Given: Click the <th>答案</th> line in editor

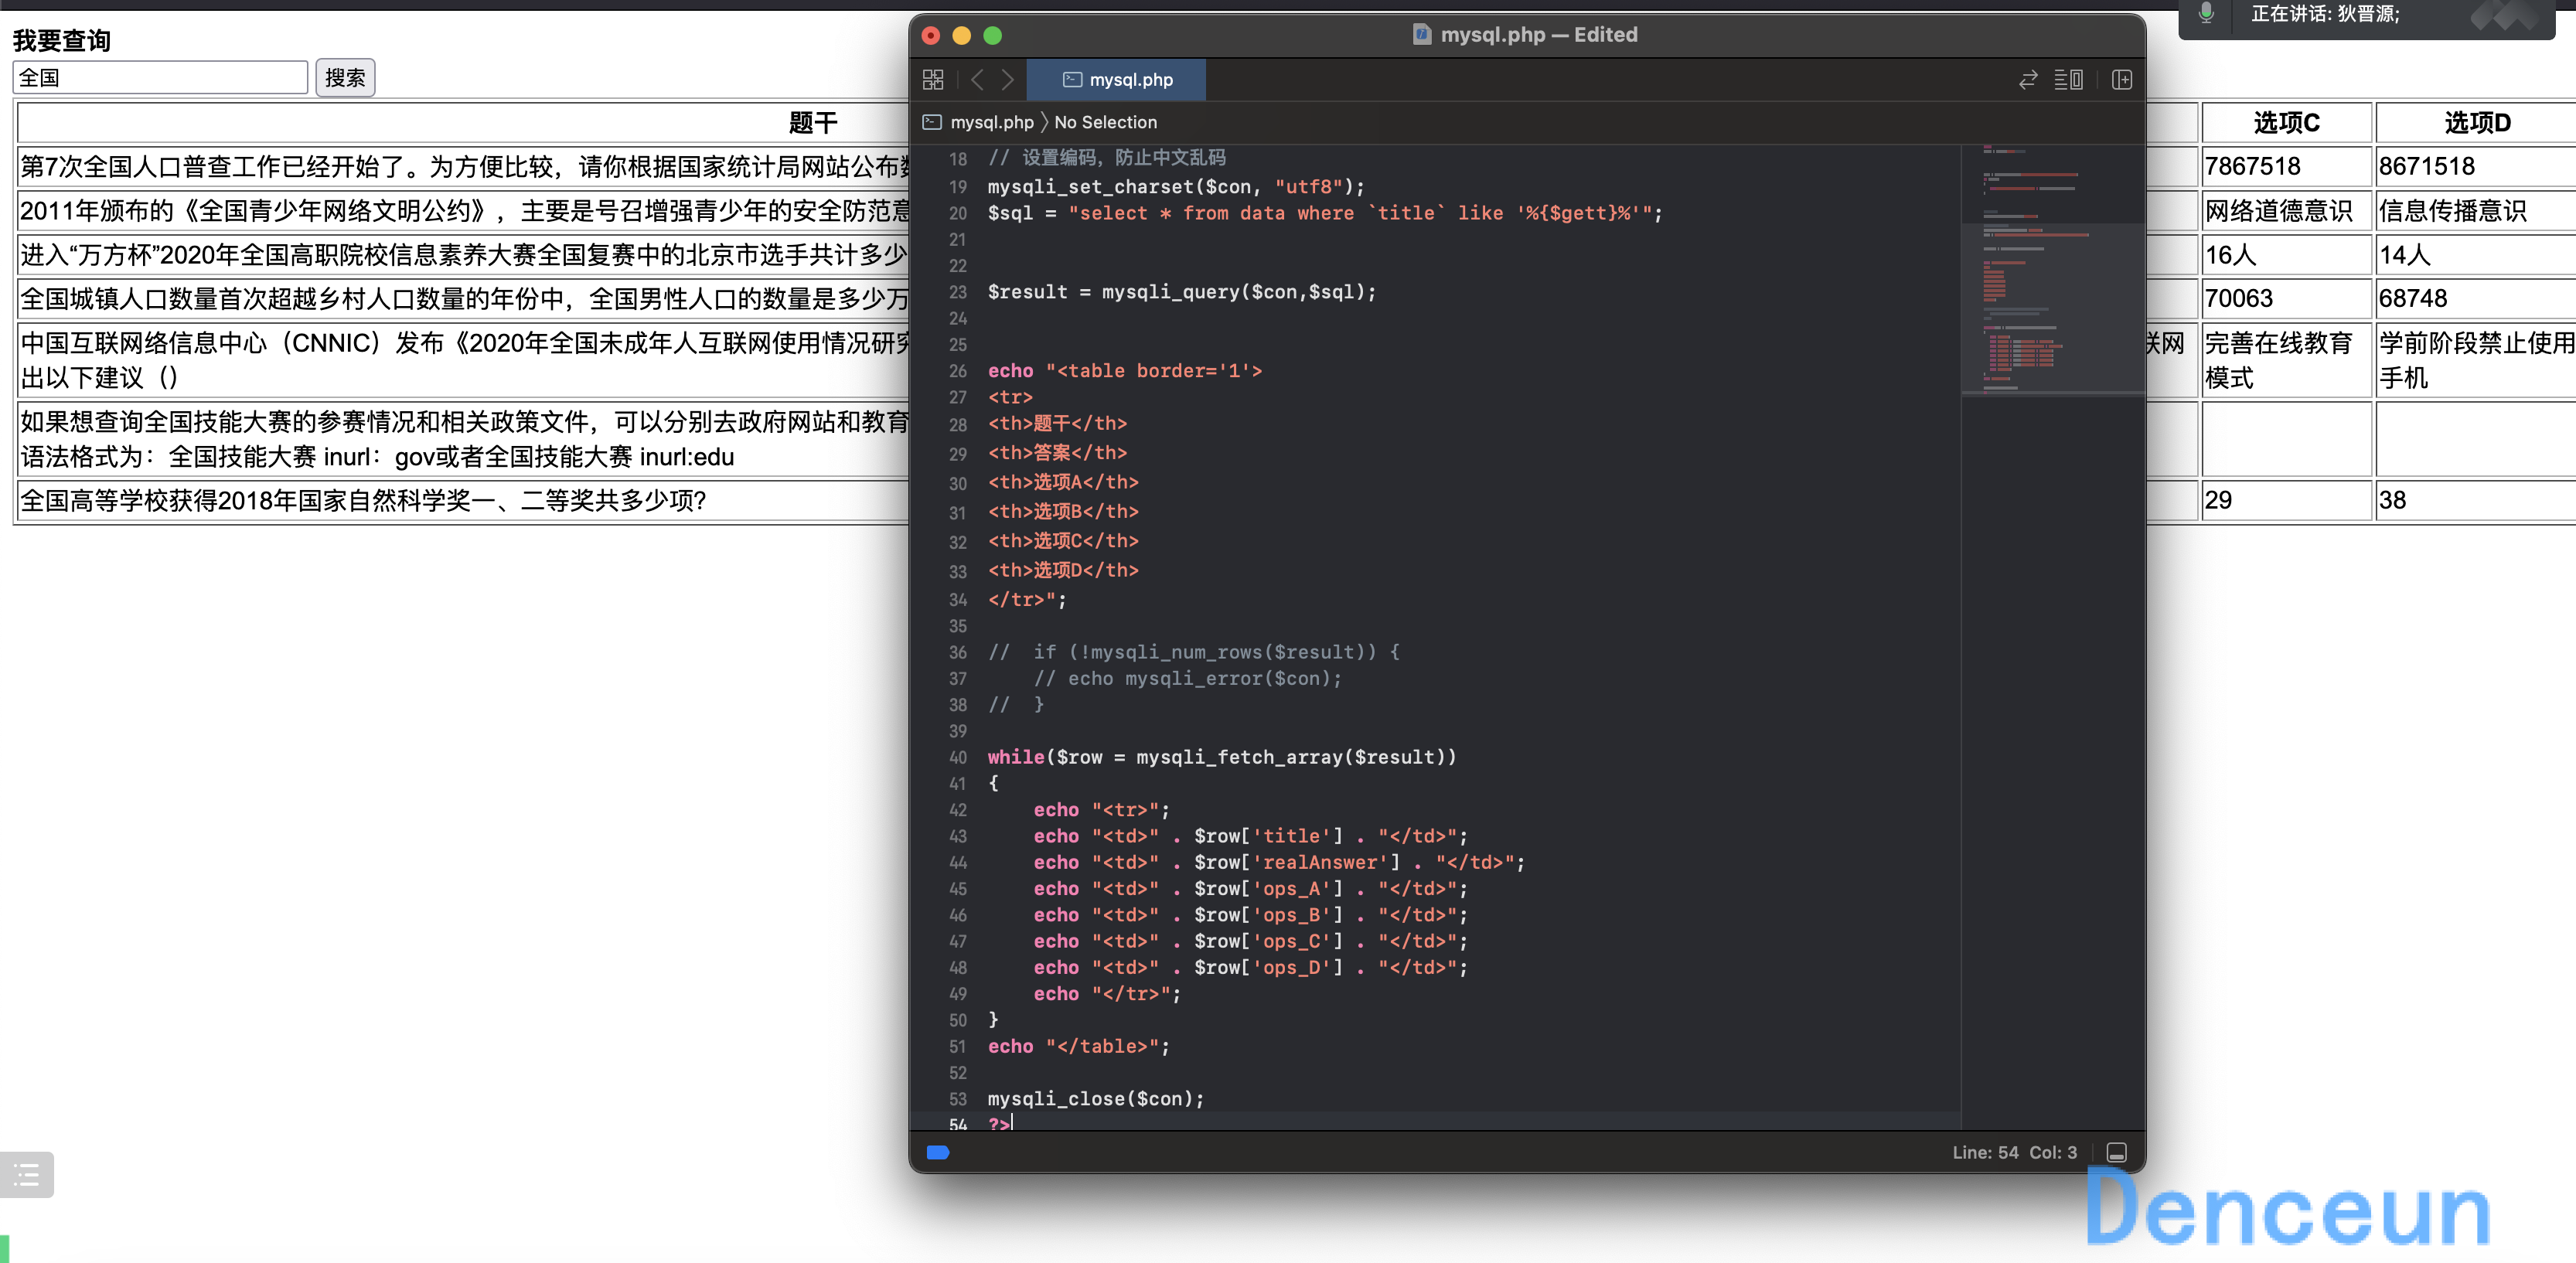Looking at the screenshot, I should point(1057,453).
